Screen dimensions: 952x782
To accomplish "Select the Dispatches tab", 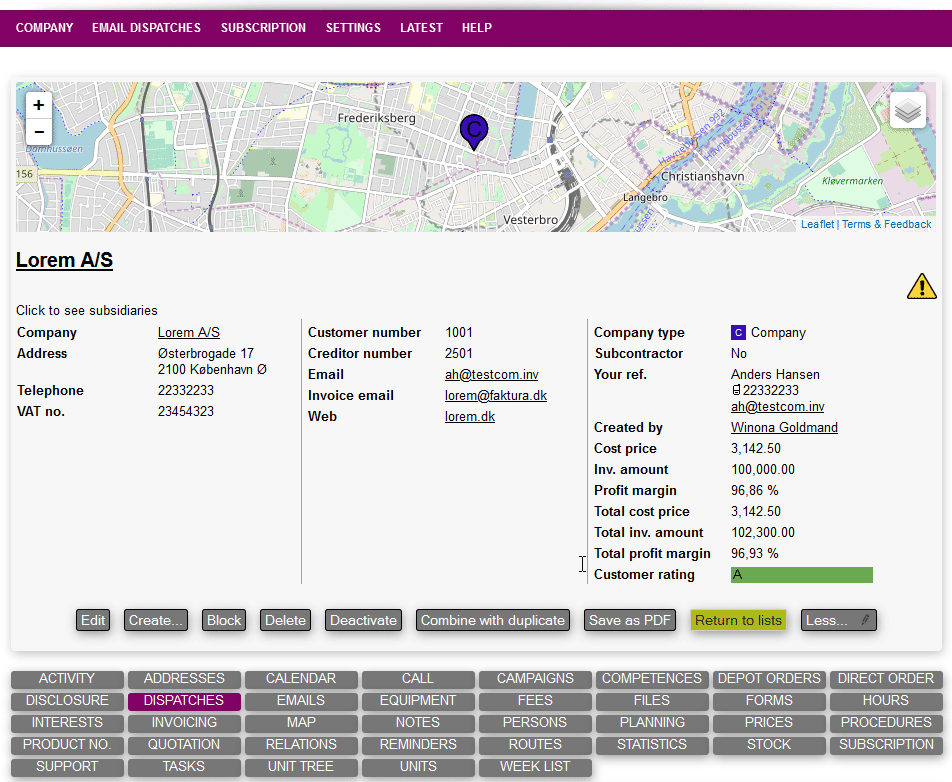I will click(184, 701).
